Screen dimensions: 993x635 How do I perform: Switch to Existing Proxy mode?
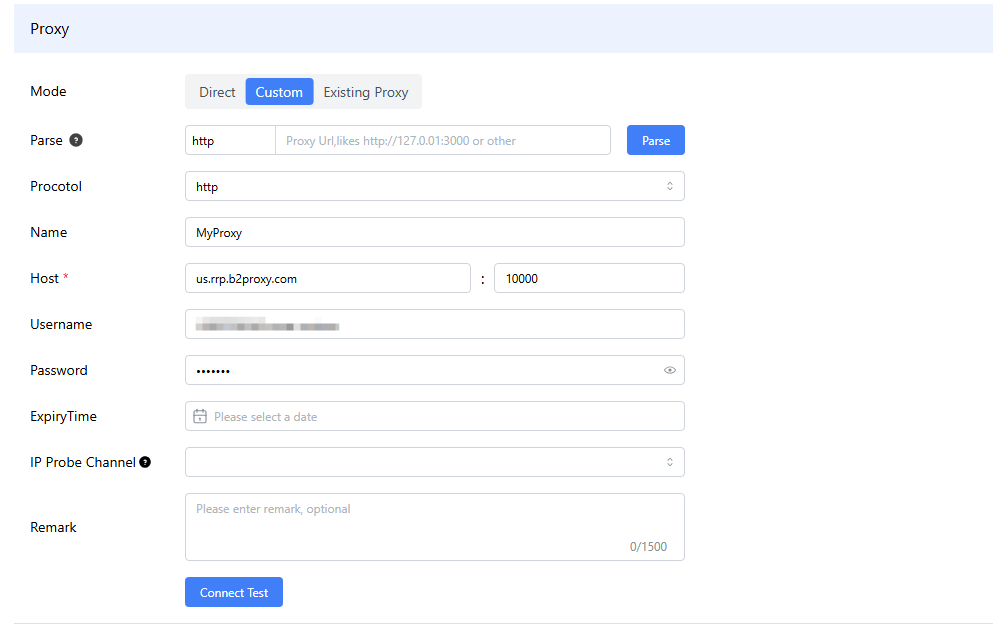pos(366,92)
